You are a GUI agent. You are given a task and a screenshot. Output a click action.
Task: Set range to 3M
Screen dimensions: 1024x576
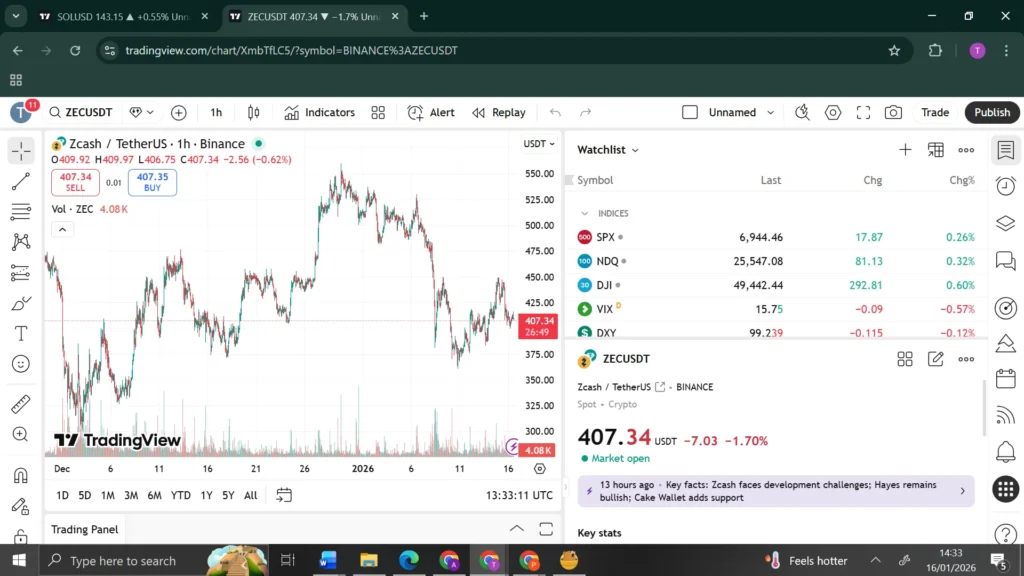tap(131, 495)
